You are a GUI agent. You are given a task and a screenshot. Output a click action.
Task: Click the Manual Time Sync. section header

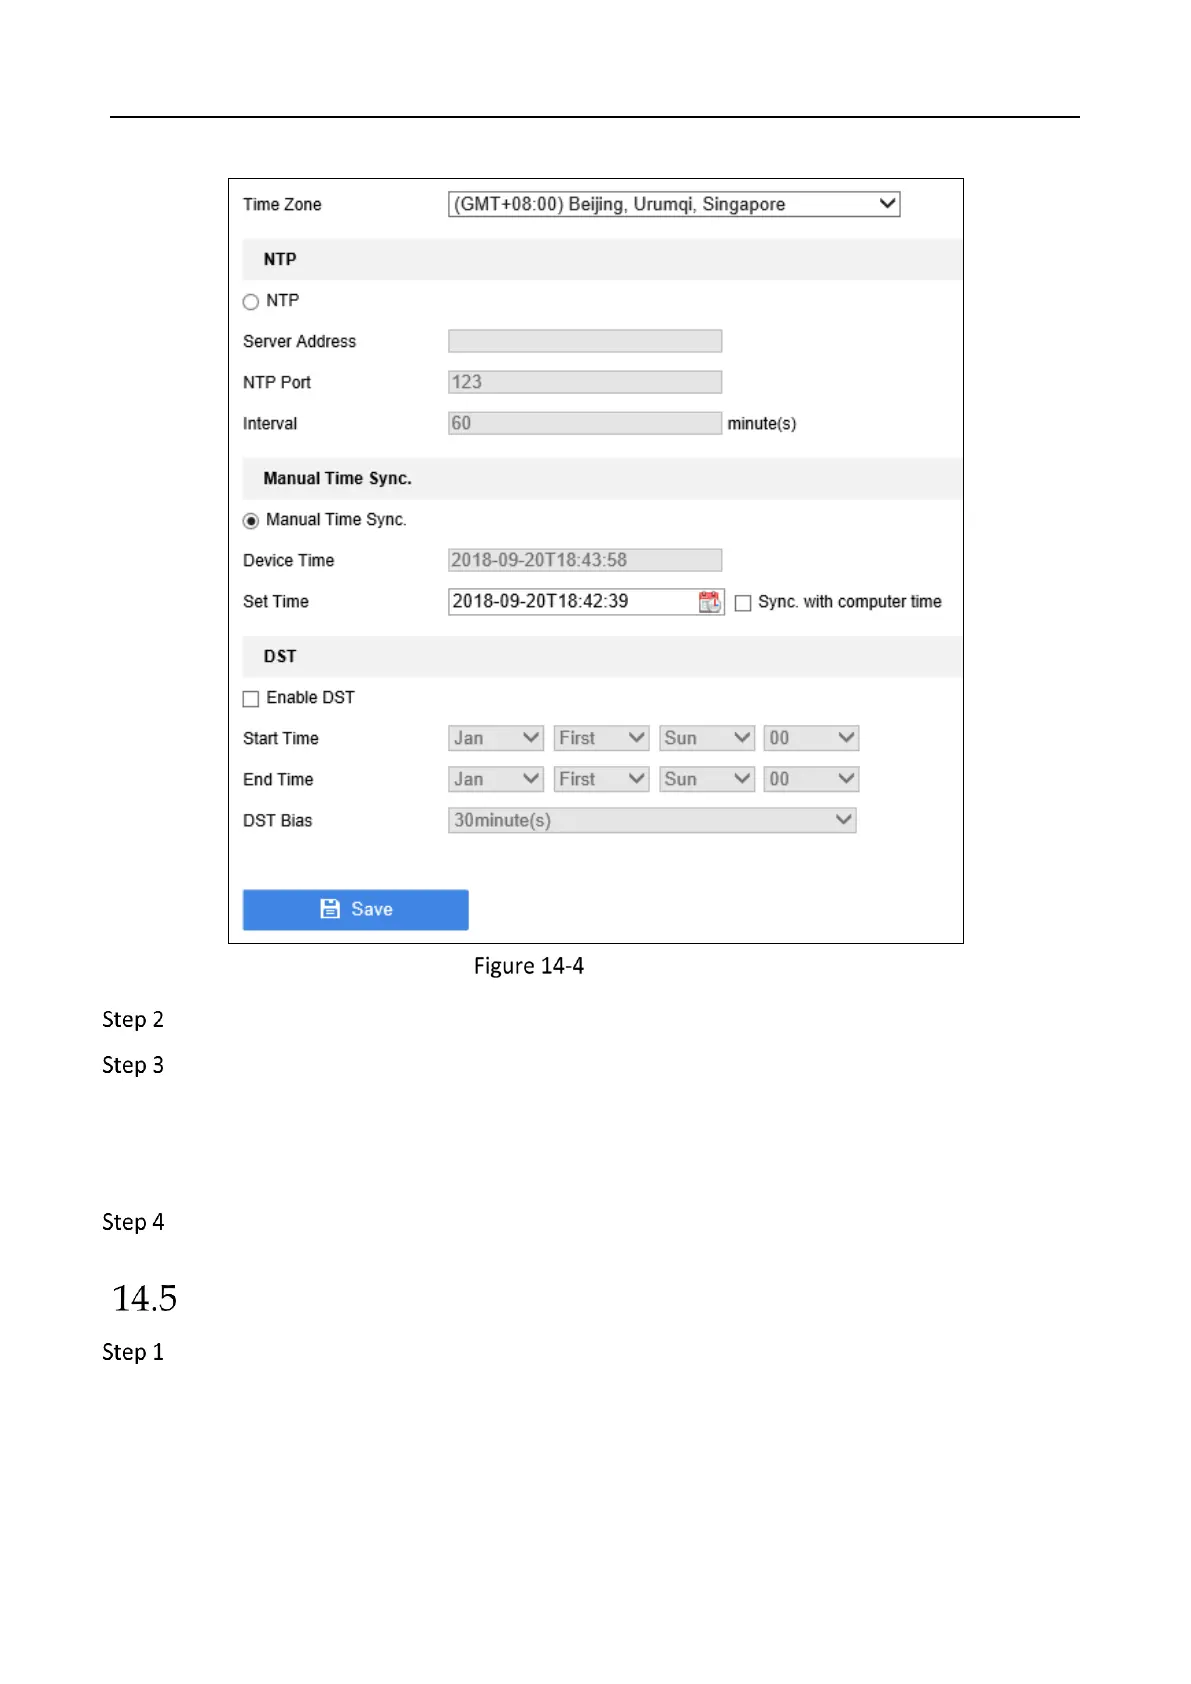602,478
